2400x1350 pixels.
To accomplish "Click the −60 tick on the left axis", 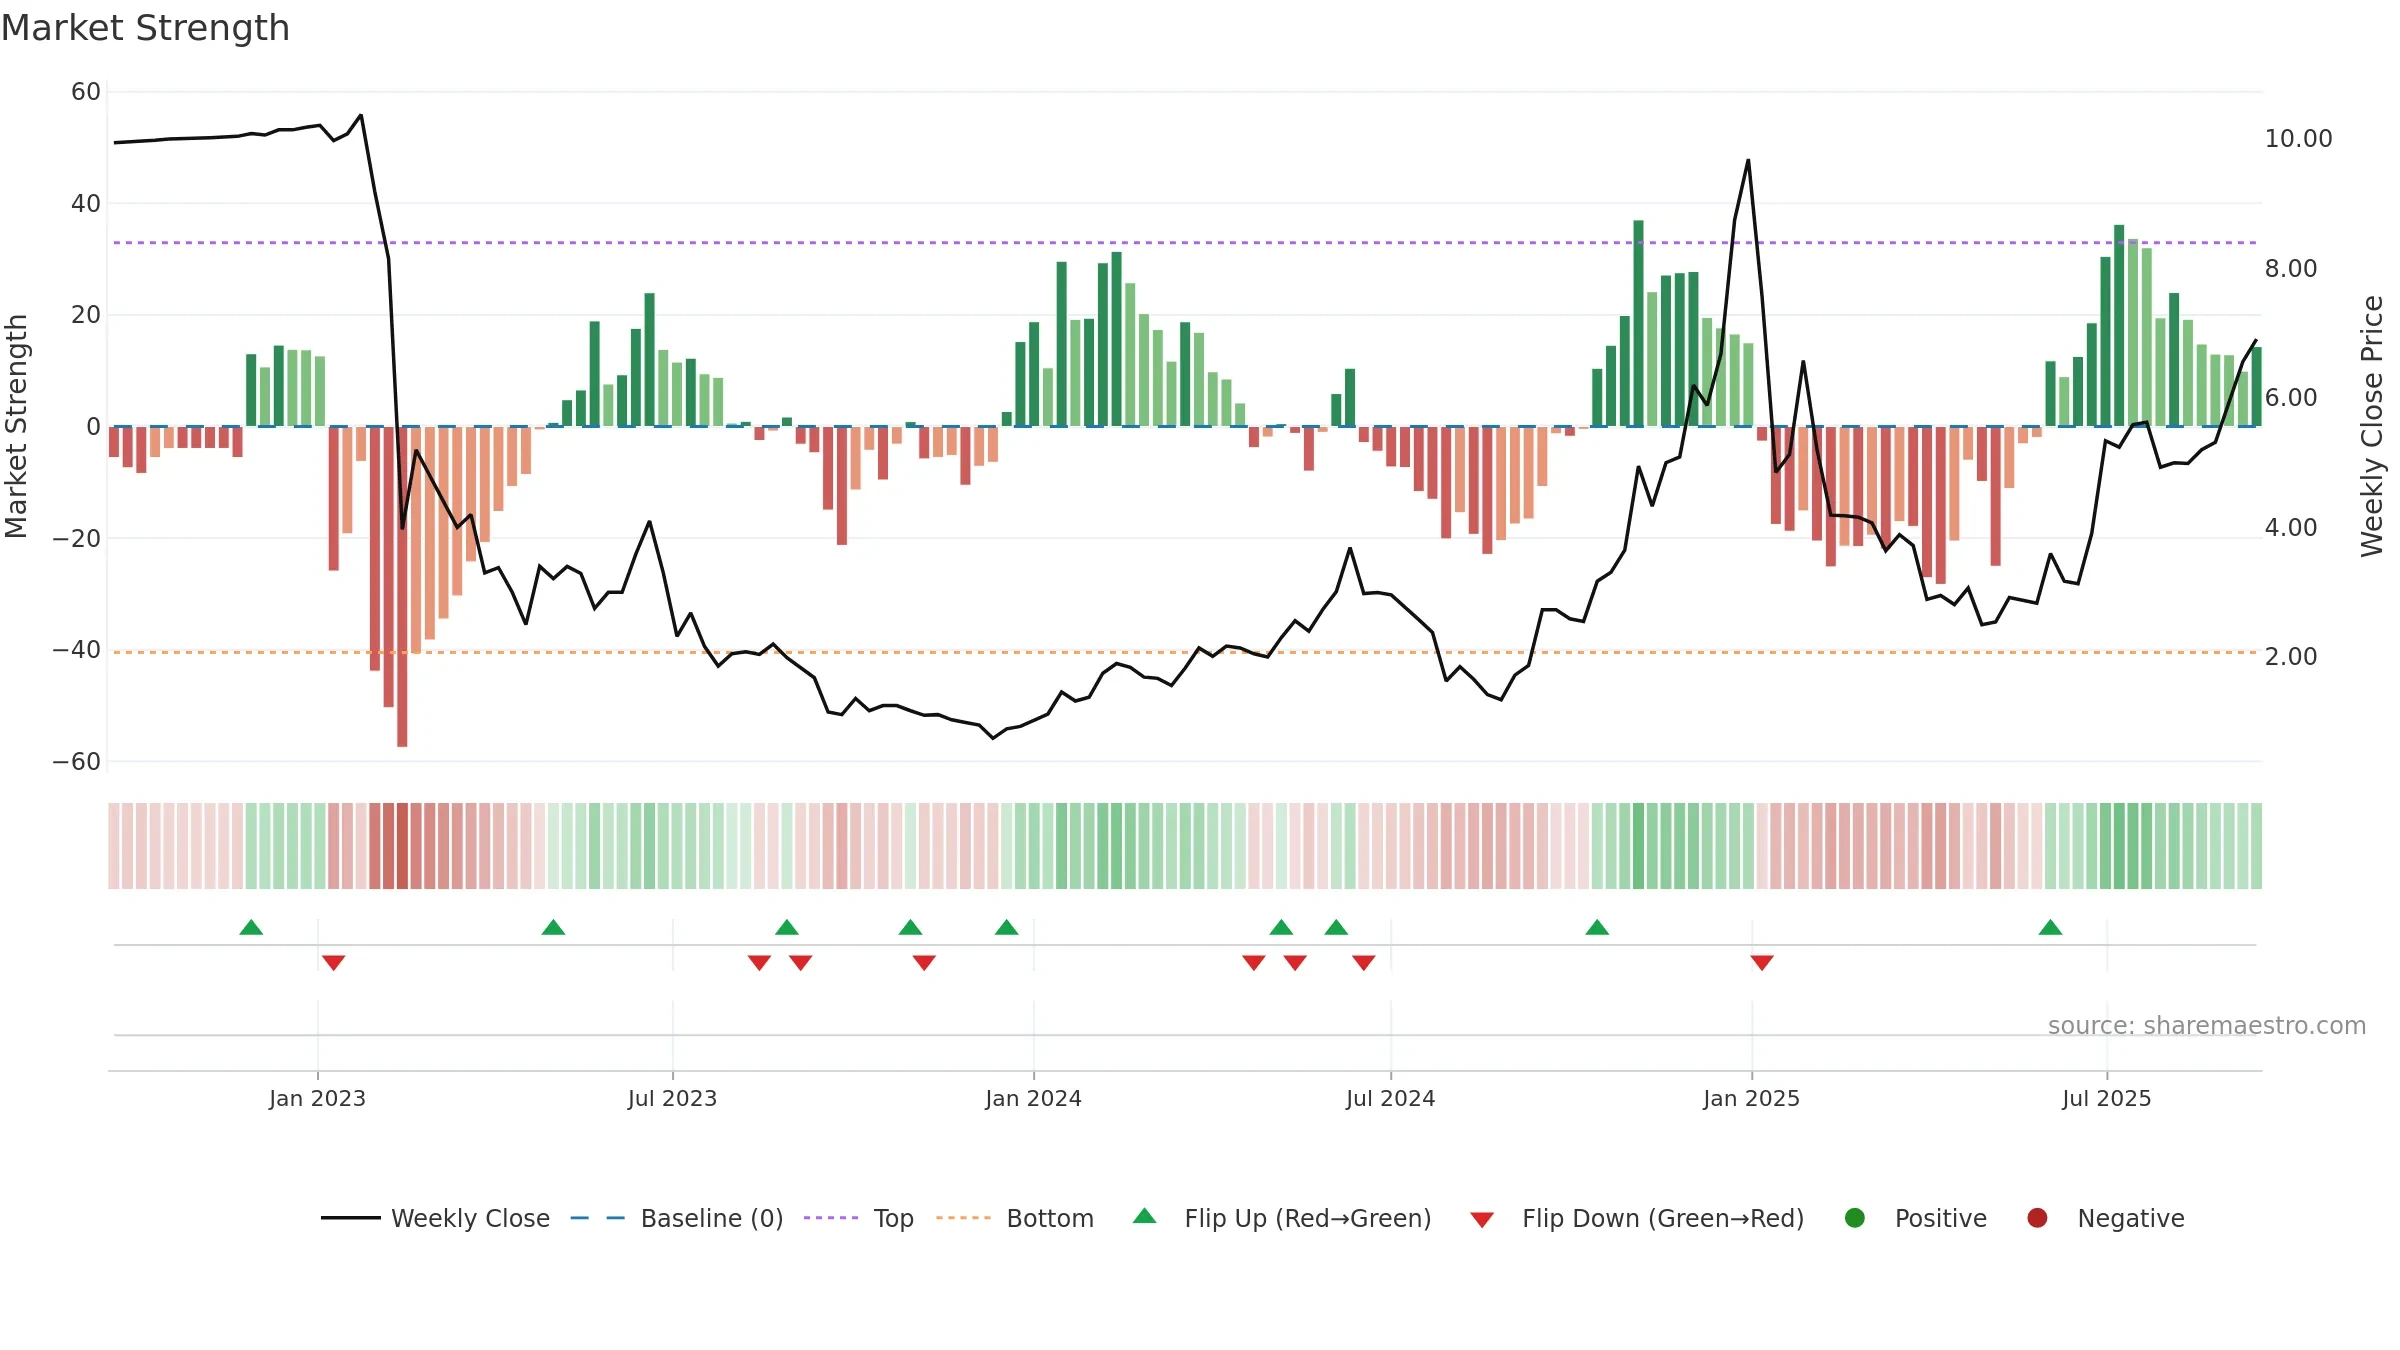I will [x=77, y=761].
